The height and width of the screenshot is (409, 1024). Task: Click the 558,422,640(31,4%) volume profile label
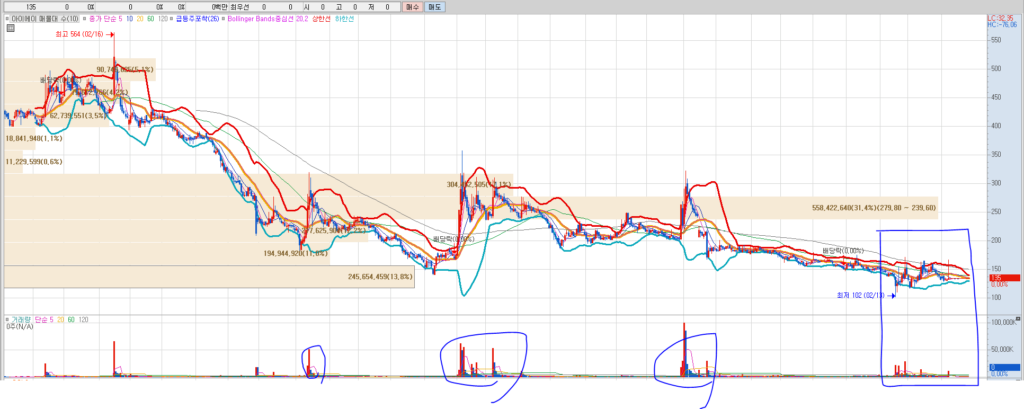[x=873, y=207]
